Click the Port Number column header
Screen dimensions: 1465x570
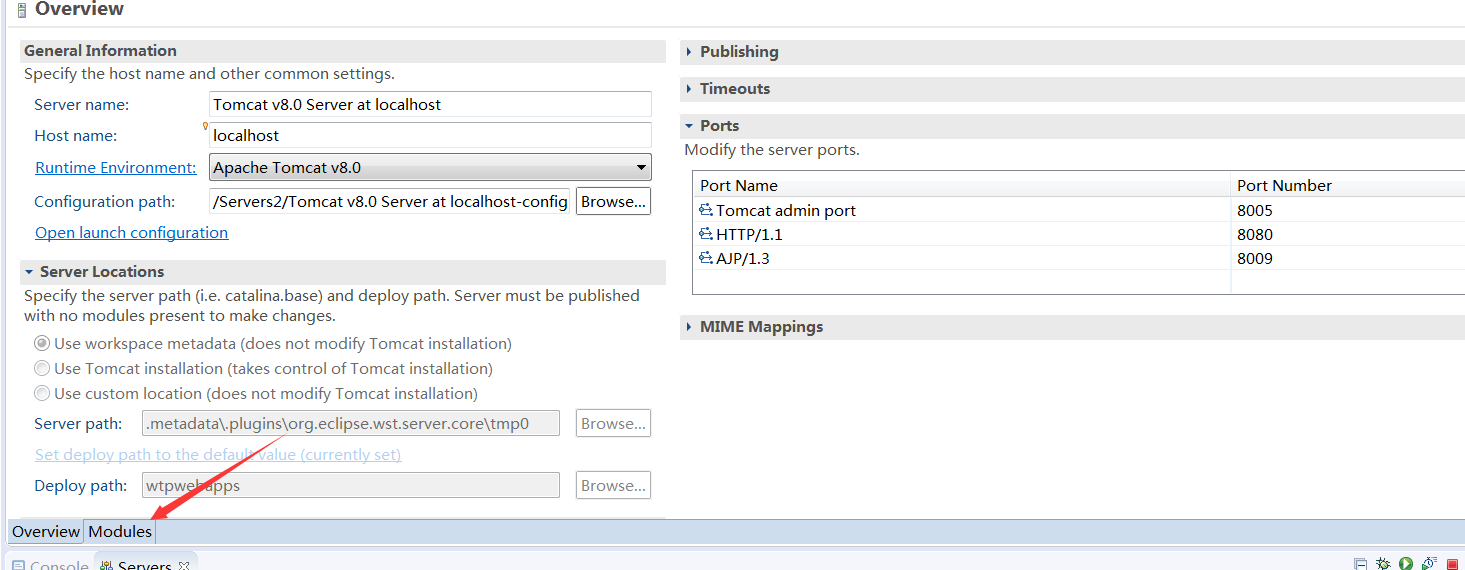click(1348, 185)
